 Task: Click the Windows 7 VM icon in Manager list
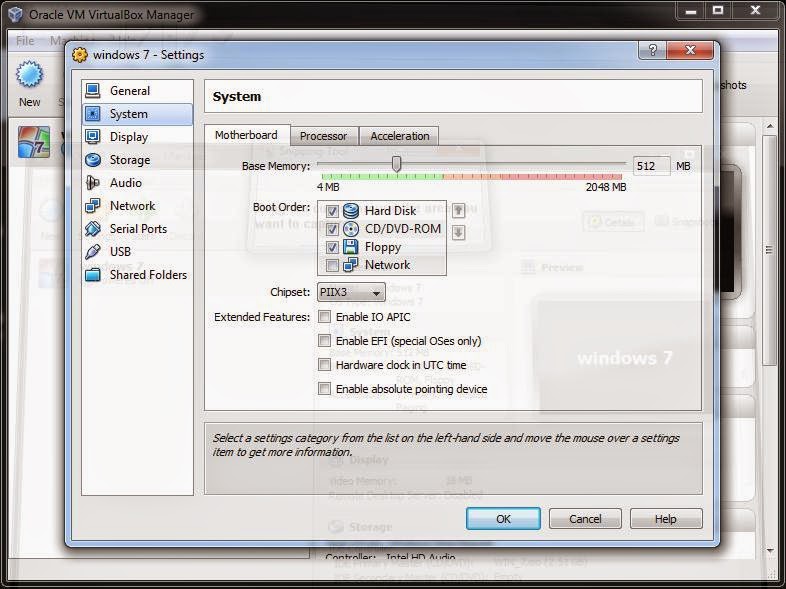click(34, 142)
